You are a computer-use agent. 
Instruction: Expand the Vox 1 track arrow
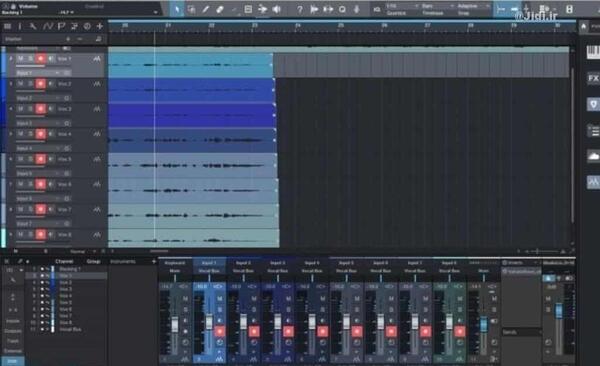point(11,59)
